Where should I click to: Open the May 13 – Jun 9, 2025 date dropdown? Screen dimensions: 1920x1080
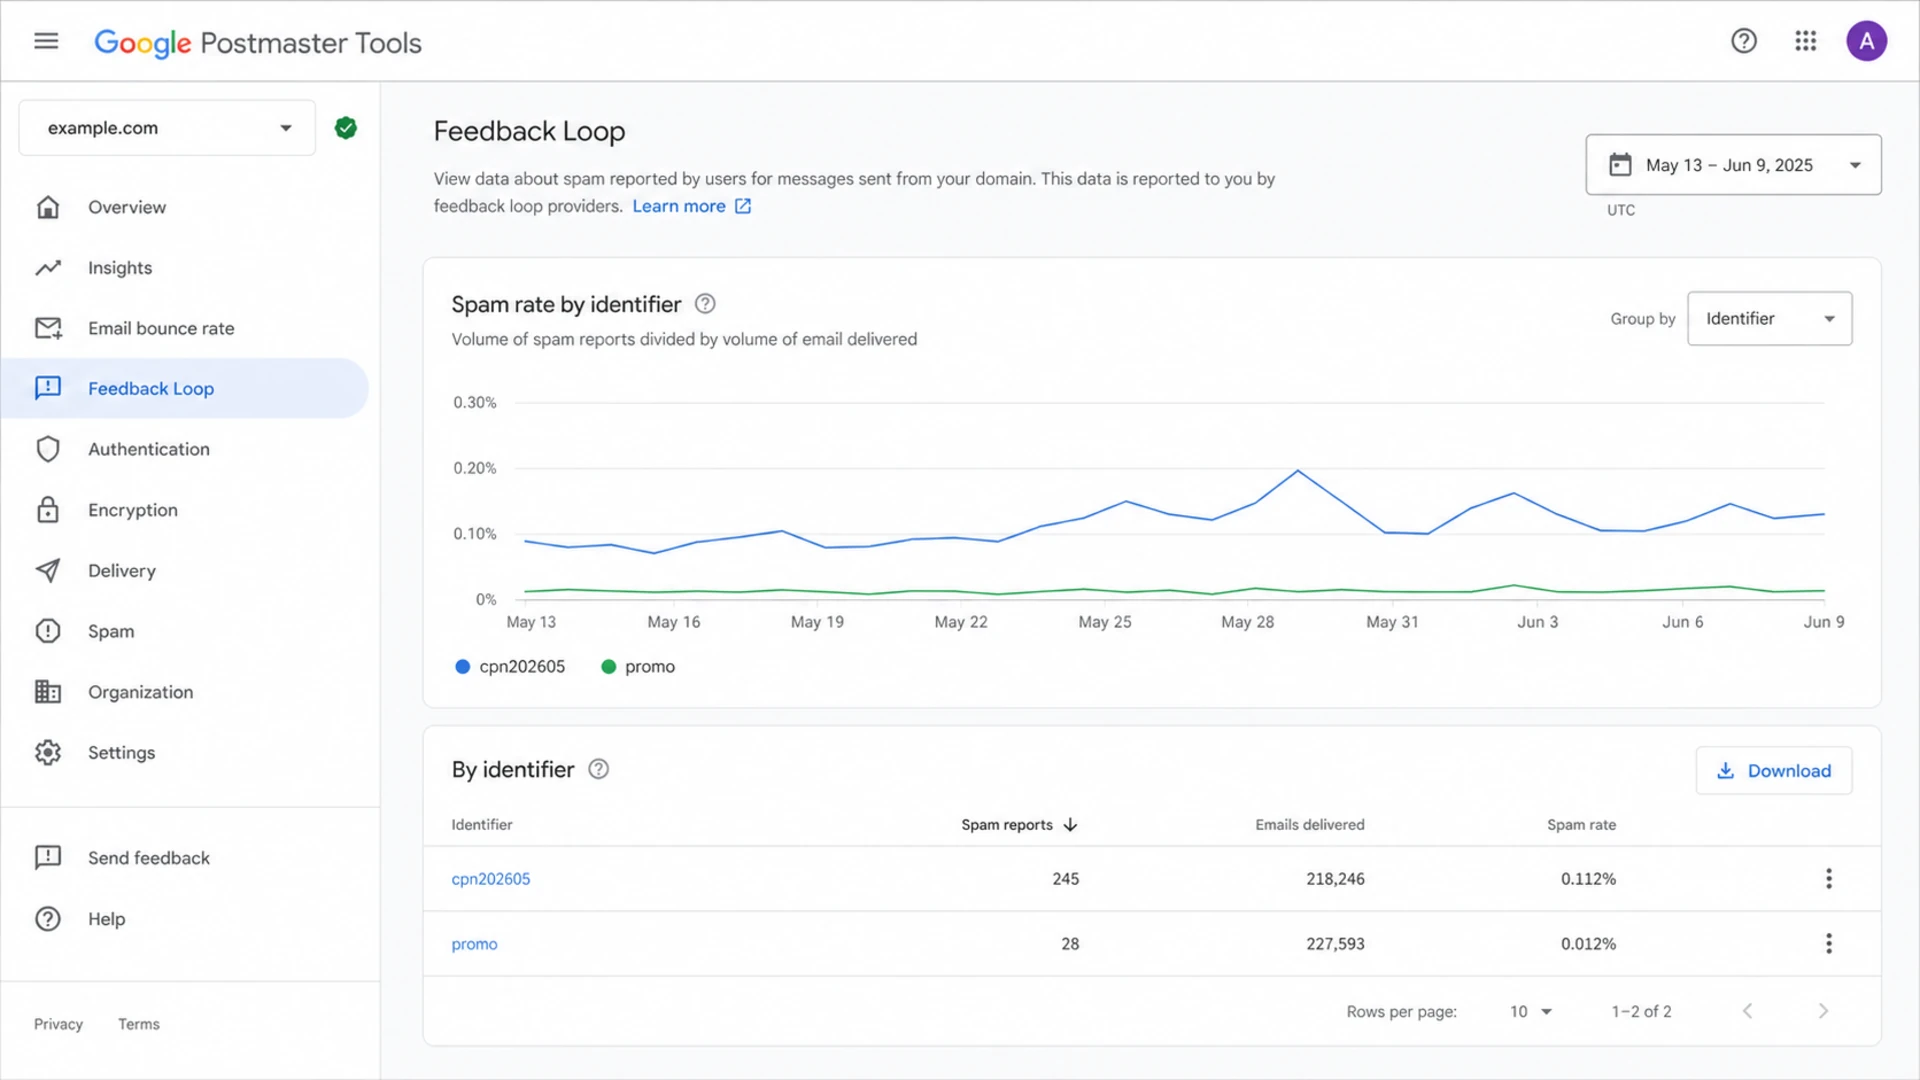(x=1733, y=165)
